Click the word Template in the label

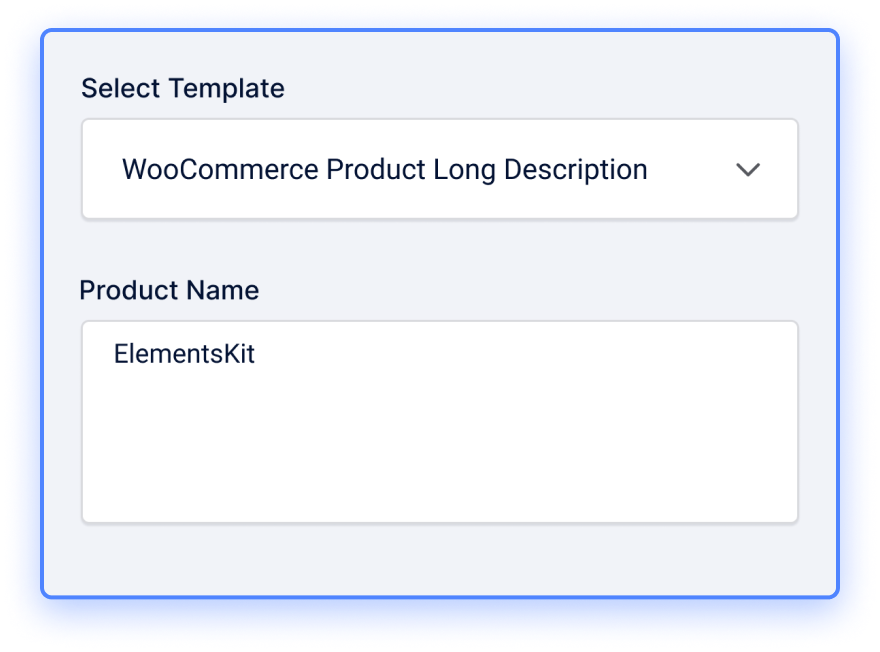click(x=227, y=89)
